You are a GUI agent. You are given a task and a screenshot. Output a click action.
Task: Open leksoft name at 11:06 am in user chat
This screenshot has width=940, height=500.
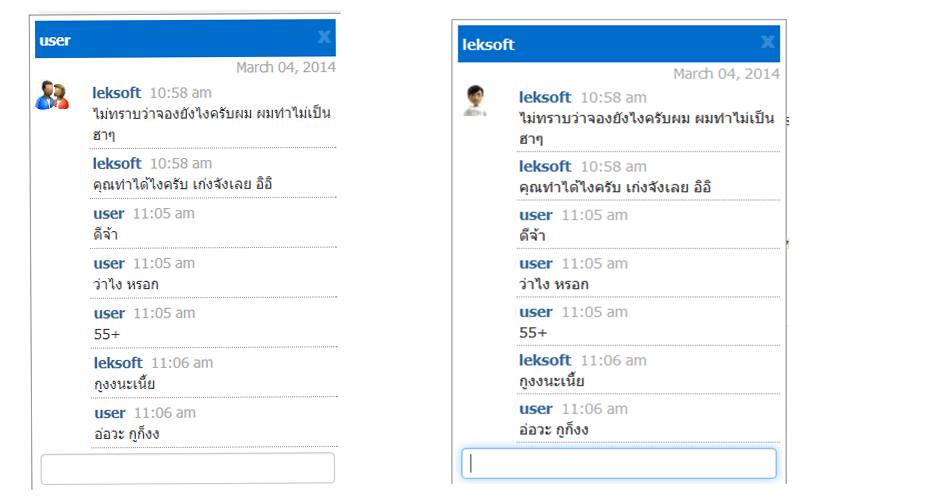[x=118, y=363]
